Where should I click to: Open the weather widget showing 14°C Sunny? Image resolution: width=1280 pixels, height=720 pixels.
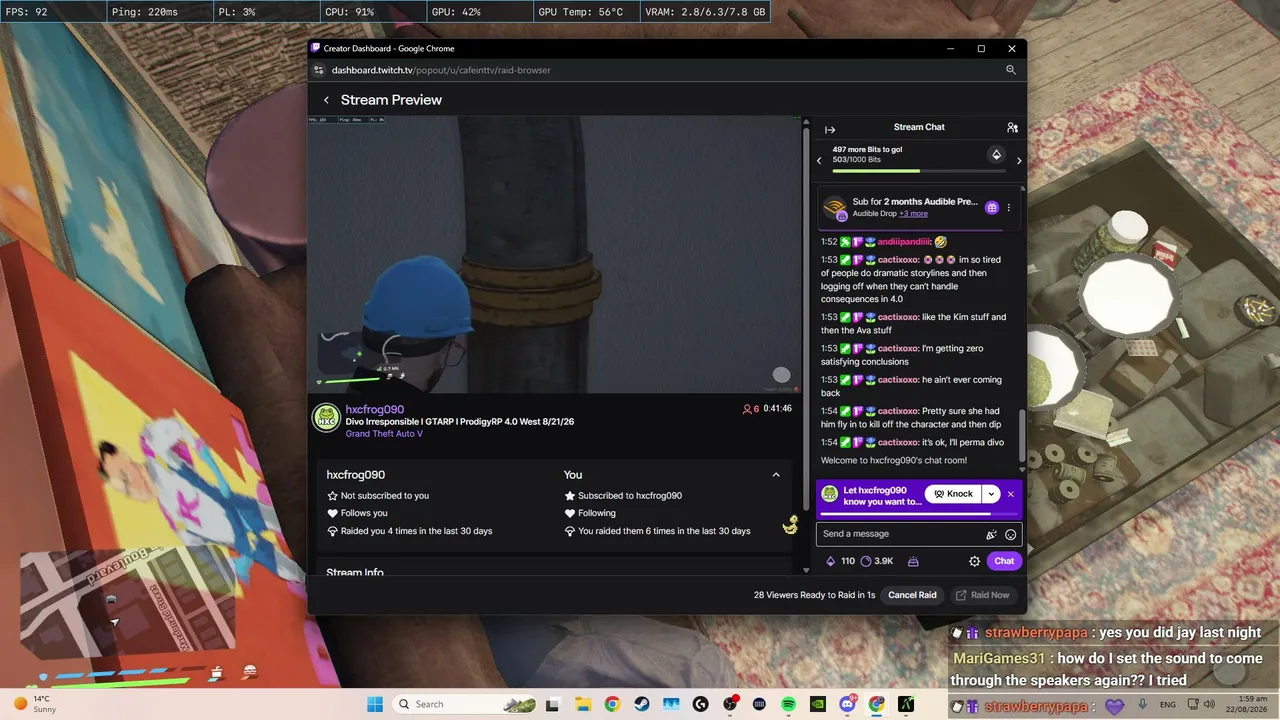tap(35, 704)
